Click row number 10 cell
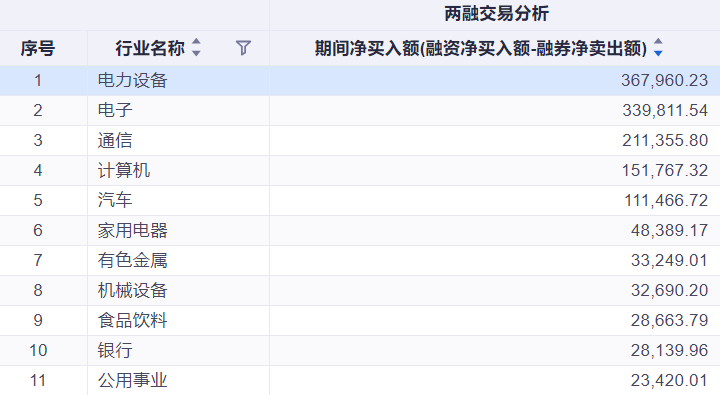Viewport: 720px width, 395px height. (43, 350)
